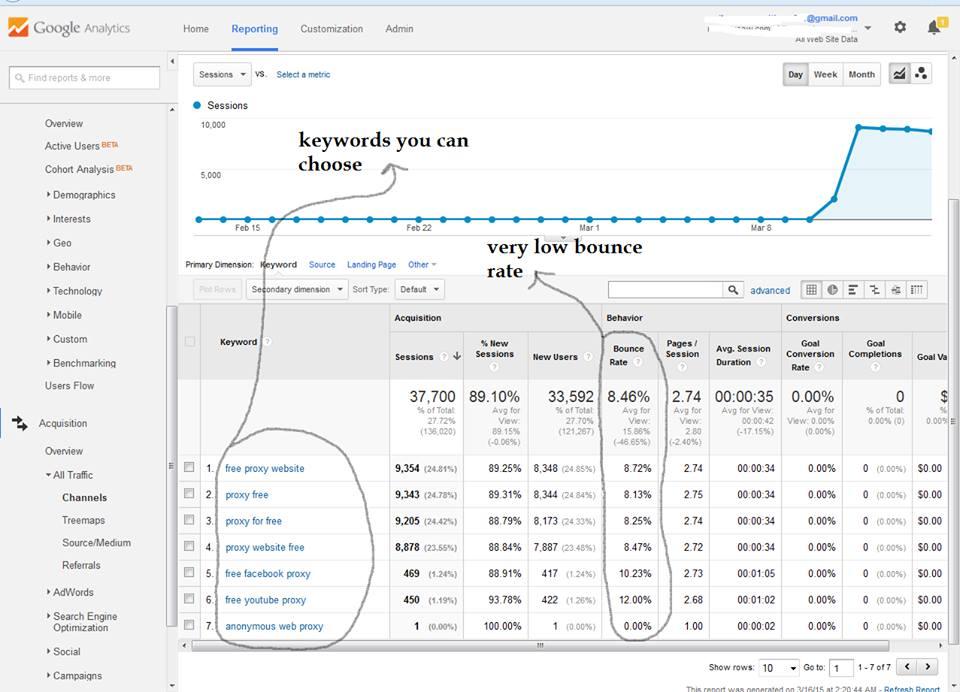Viewport: 960px width, 692px height.
Task: Select all rows via the header checkbox
Action: coord(189,341)
